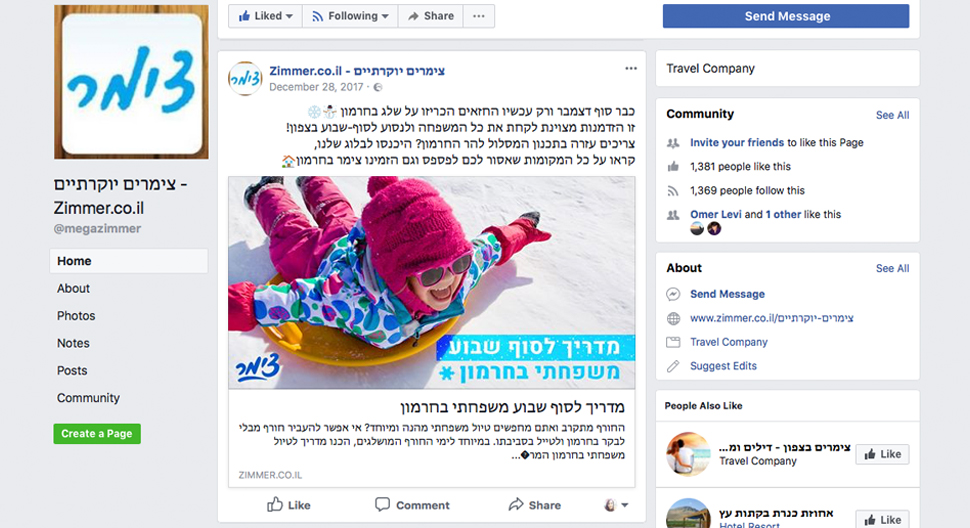The height and width of the screenshot is (528, 970).
Task: Open the Community section in sidebar
Action: 88,398
